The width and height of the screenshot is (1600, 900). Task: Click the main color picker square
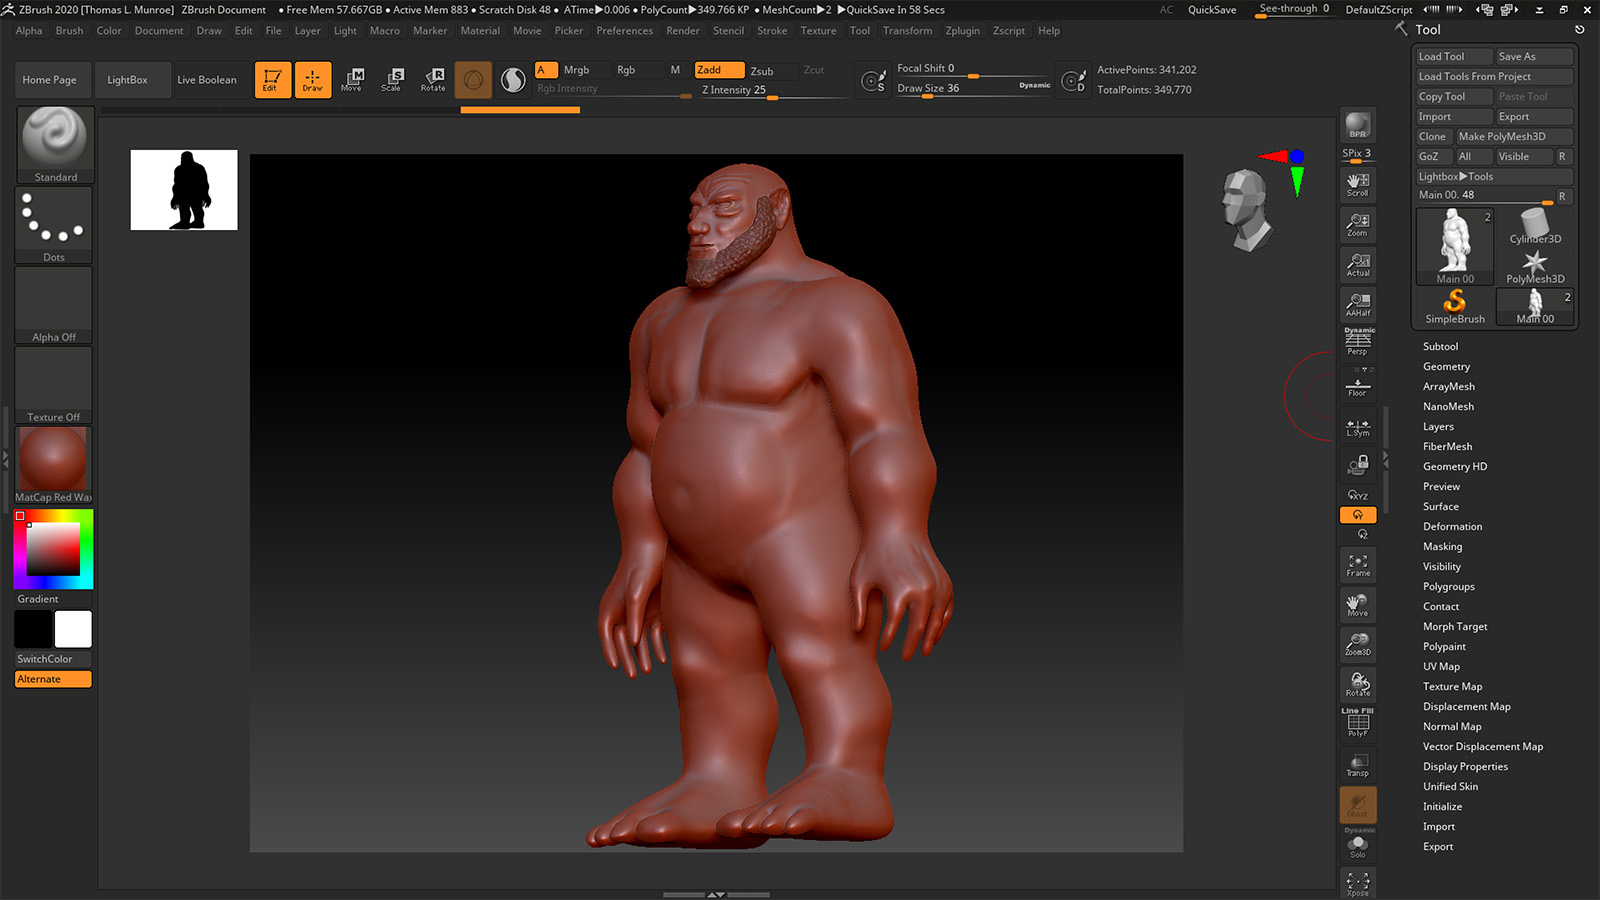53,549
